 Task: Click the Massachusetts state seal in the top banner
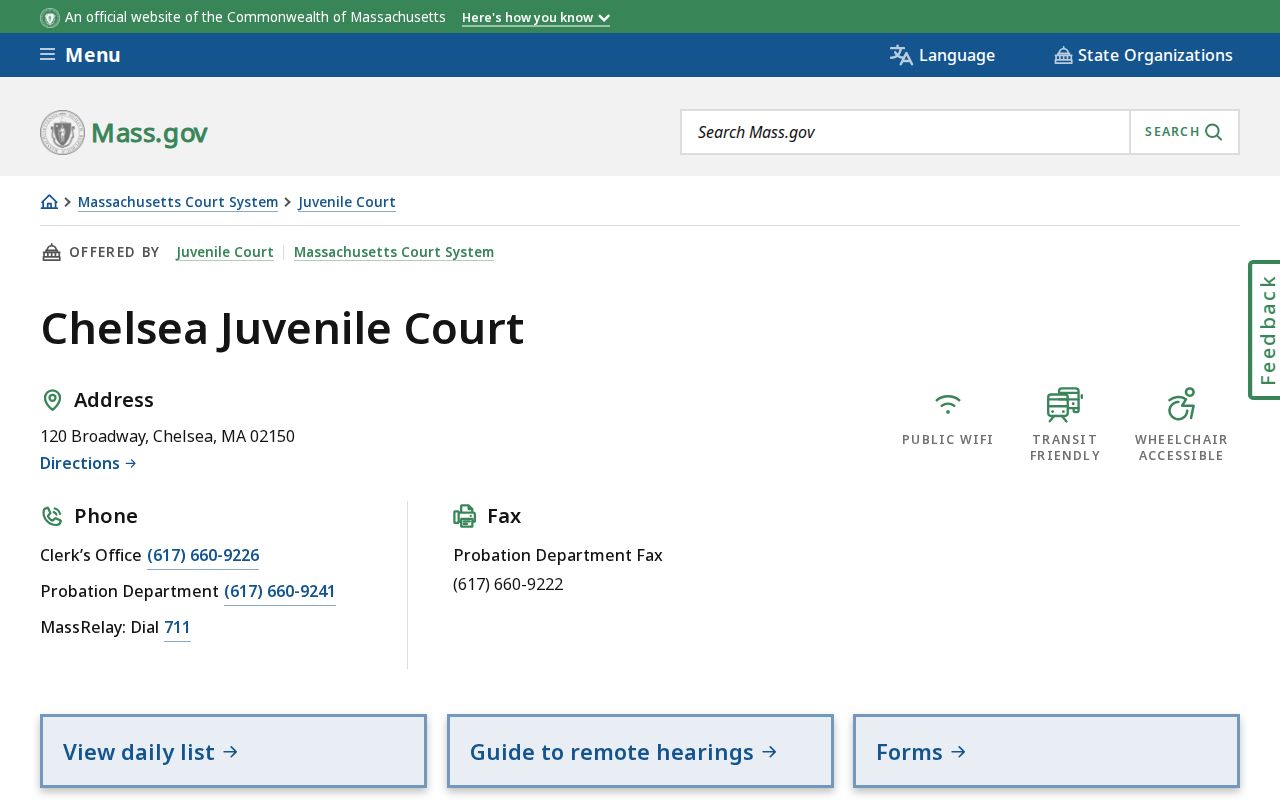pos(50,18)
